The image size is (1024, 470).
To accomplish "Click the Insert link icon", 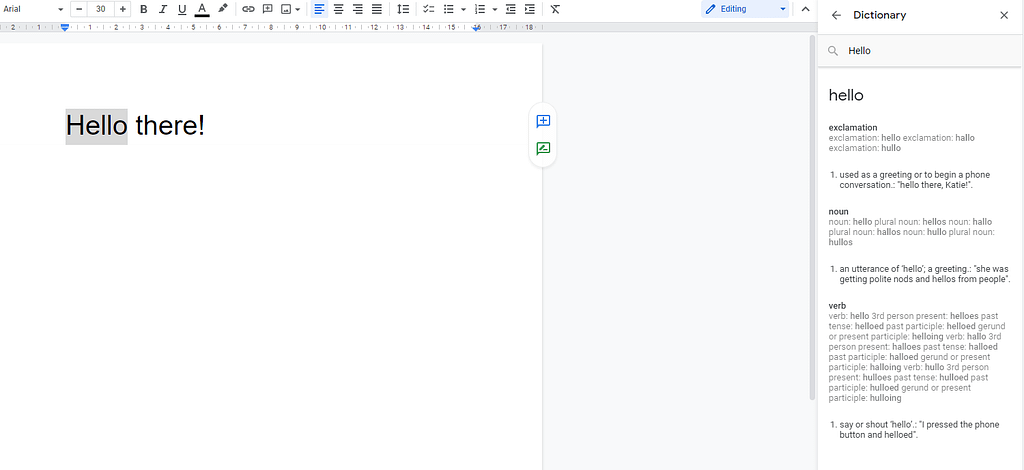I will (248, 9).
